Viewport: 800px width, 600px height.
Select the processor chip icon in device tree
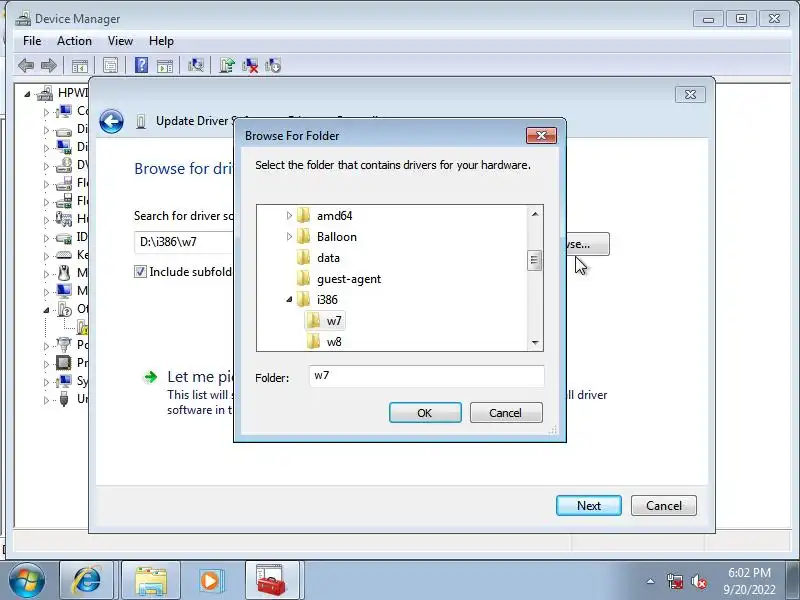(x=64, y=363)
